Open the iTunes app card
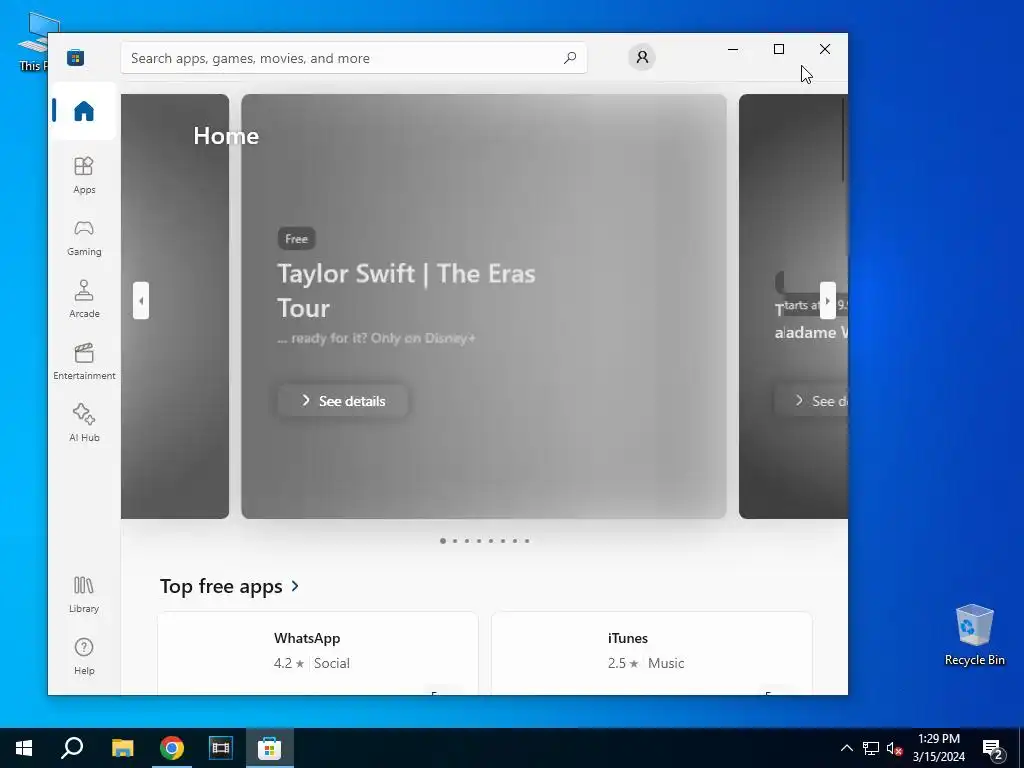The width and height of the screenshot is (1024, 768). coord(652,653)
